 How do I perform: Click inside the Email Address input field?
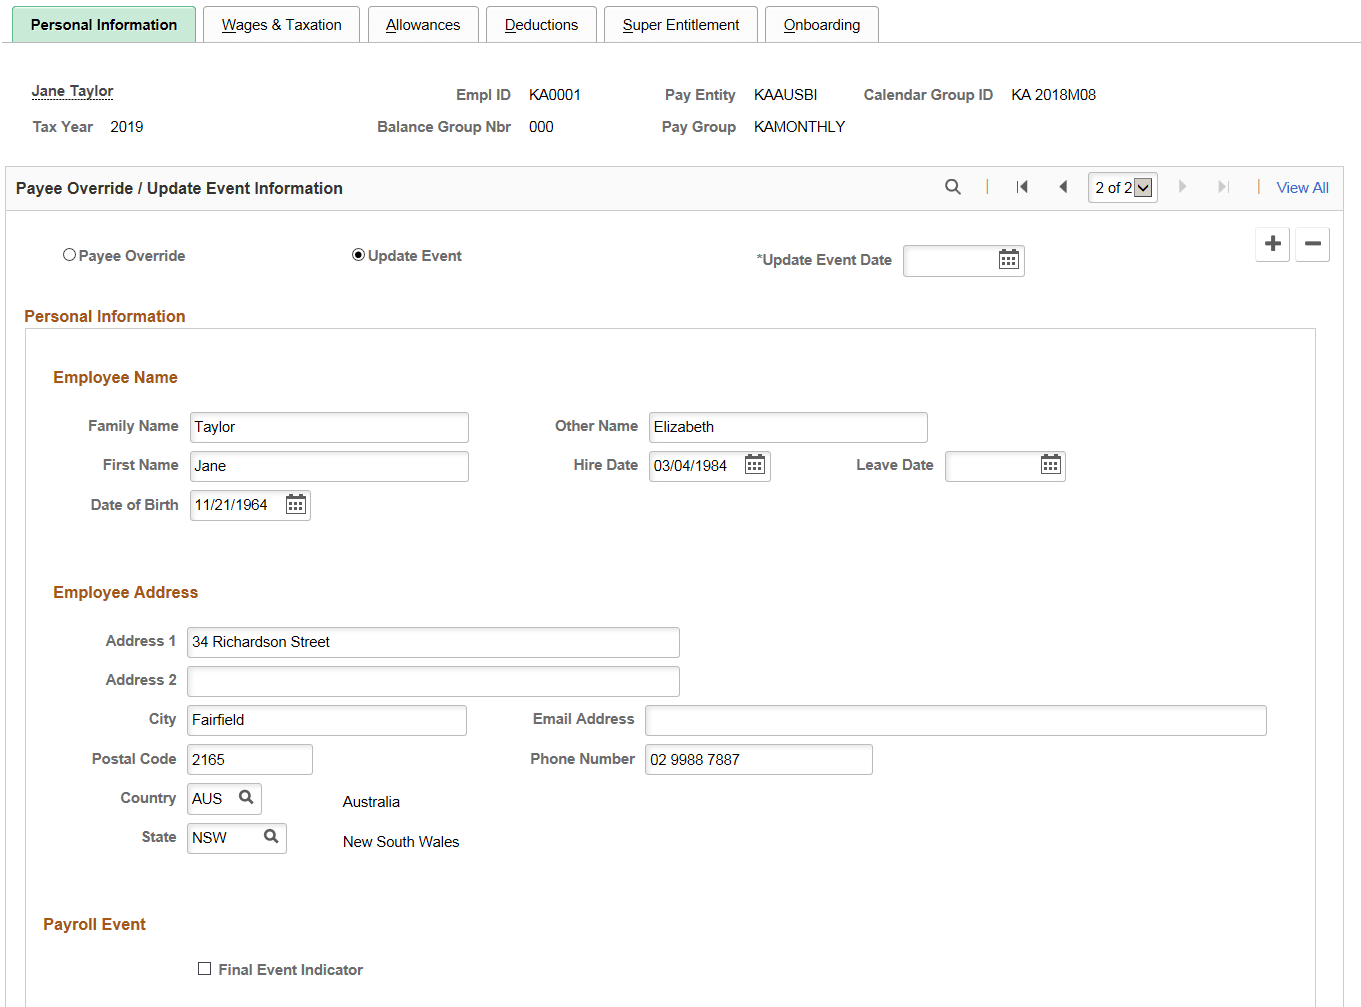(955, 720)
